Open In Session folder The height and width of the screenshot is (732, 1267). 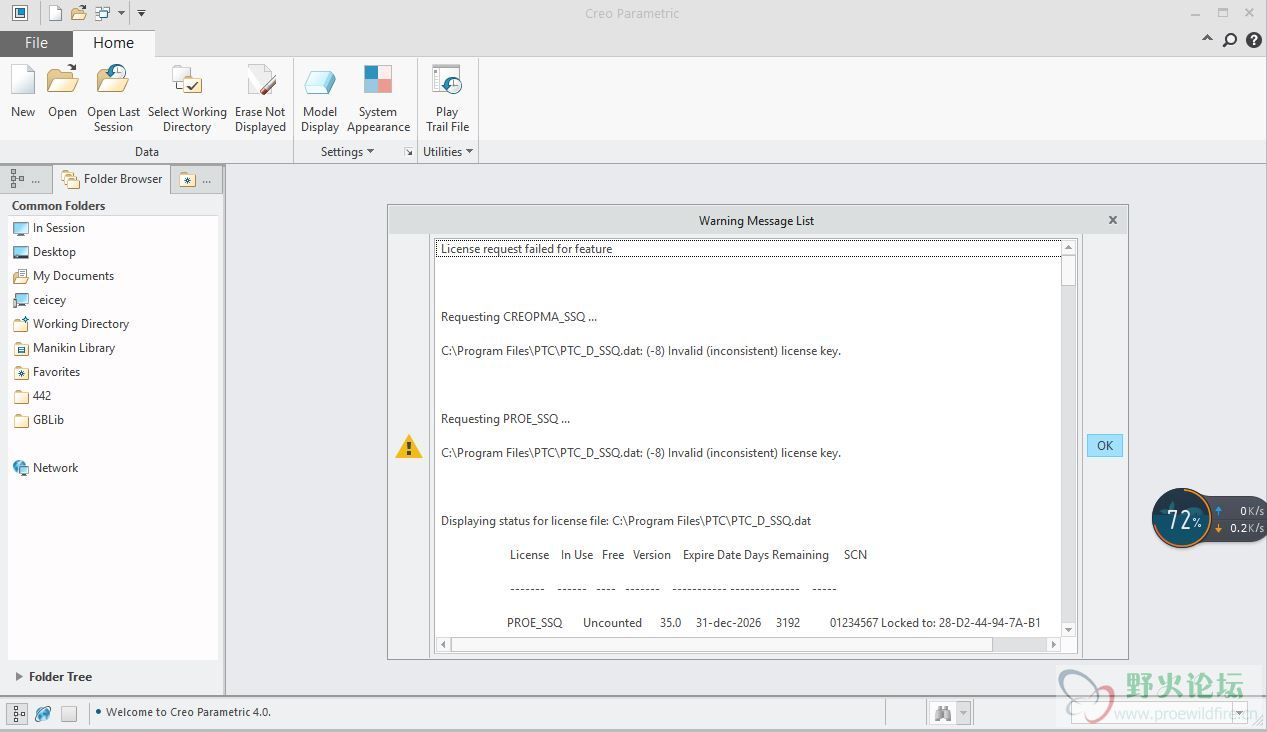pyautogui.click(x=58, y=228)
